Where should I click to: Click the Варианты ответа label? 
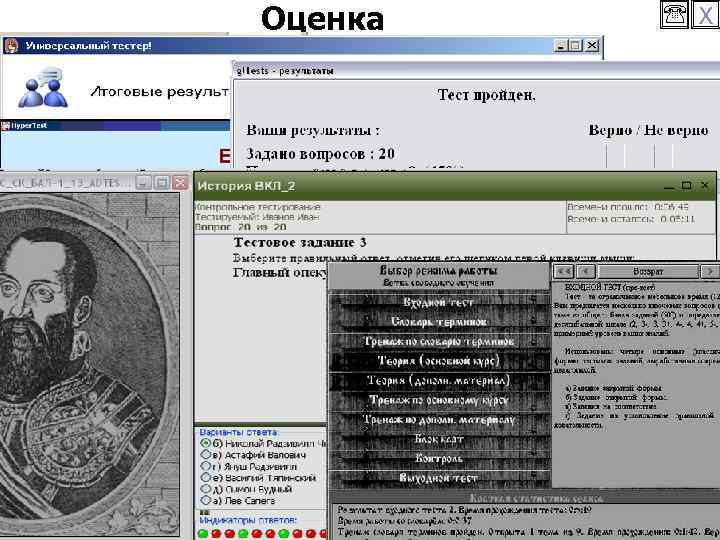[x=238, y=433]
